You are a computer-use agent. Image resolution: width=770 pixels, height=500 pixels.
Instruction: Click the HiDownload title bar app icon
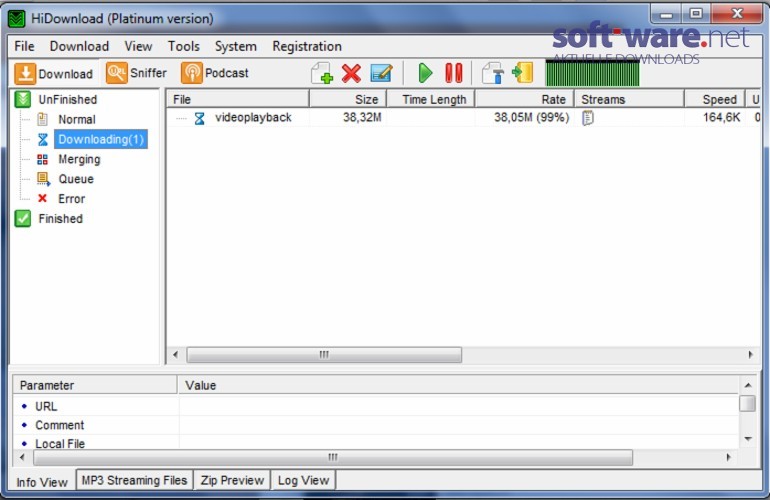[17, 19]
